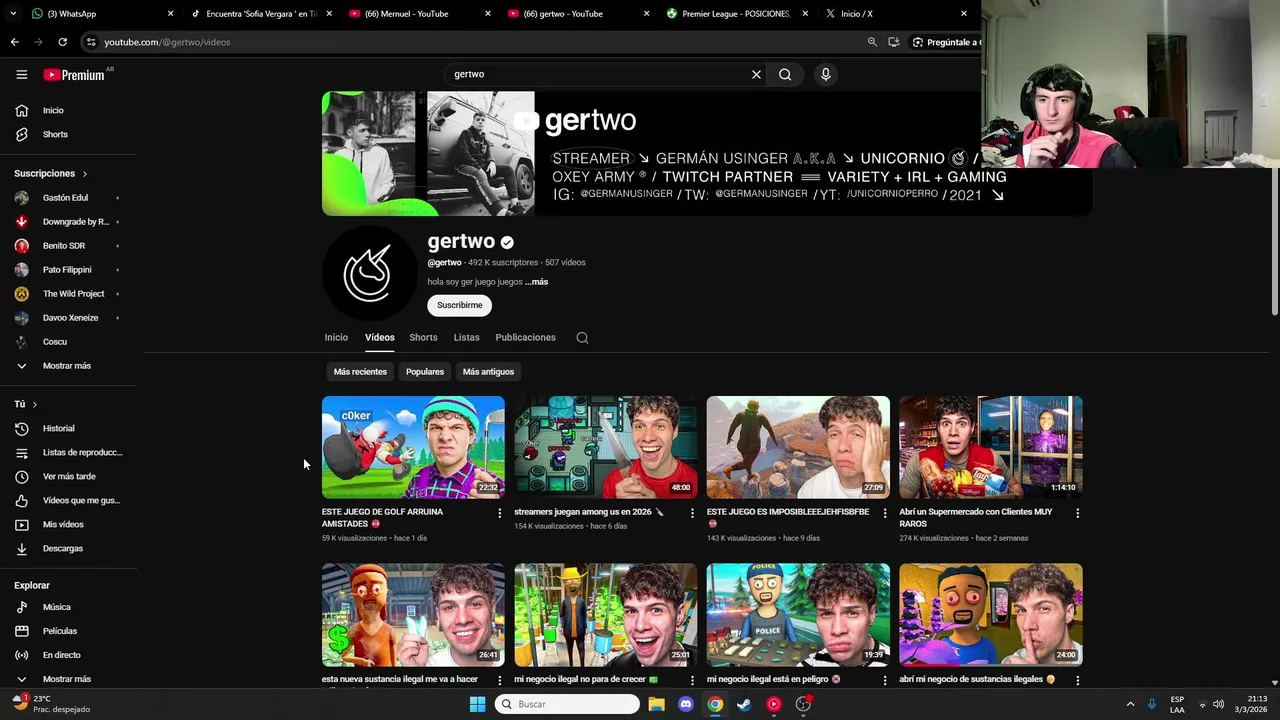Screen dimensions: 1280x720
Task: Expand the Tú section chevron
Action: (34, 404)
